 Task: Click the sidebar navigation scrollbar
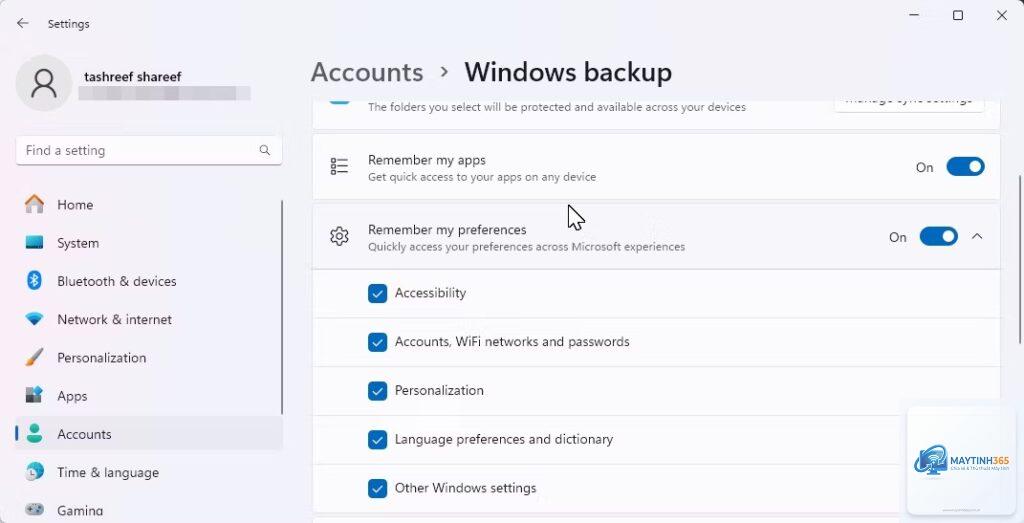[x=281, y=307]
